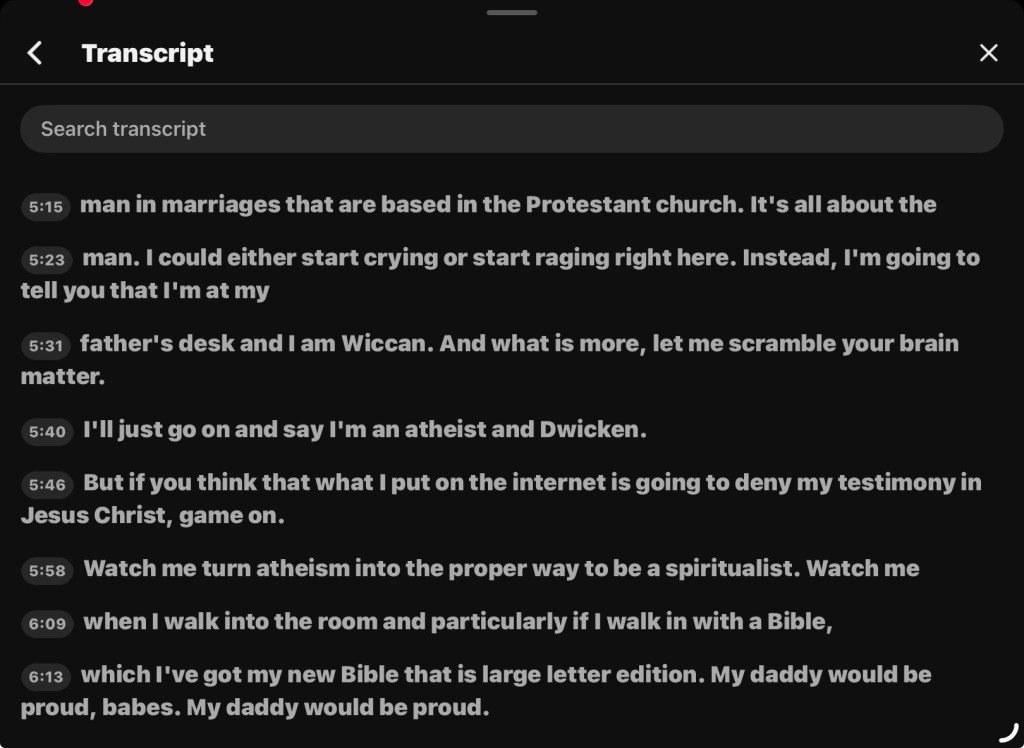The height and width of the screenshot is (748, 1024).
Task: Go back using the left arrow
Action: pyautogui.click(x=35, y=53)
